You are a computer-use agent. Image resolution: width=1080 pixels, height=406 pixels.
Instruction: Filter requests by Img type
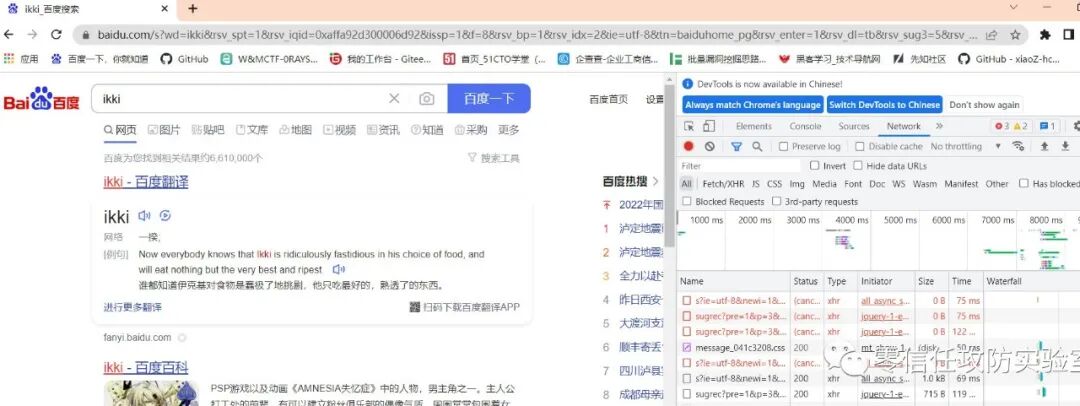(x=797, y=183)
